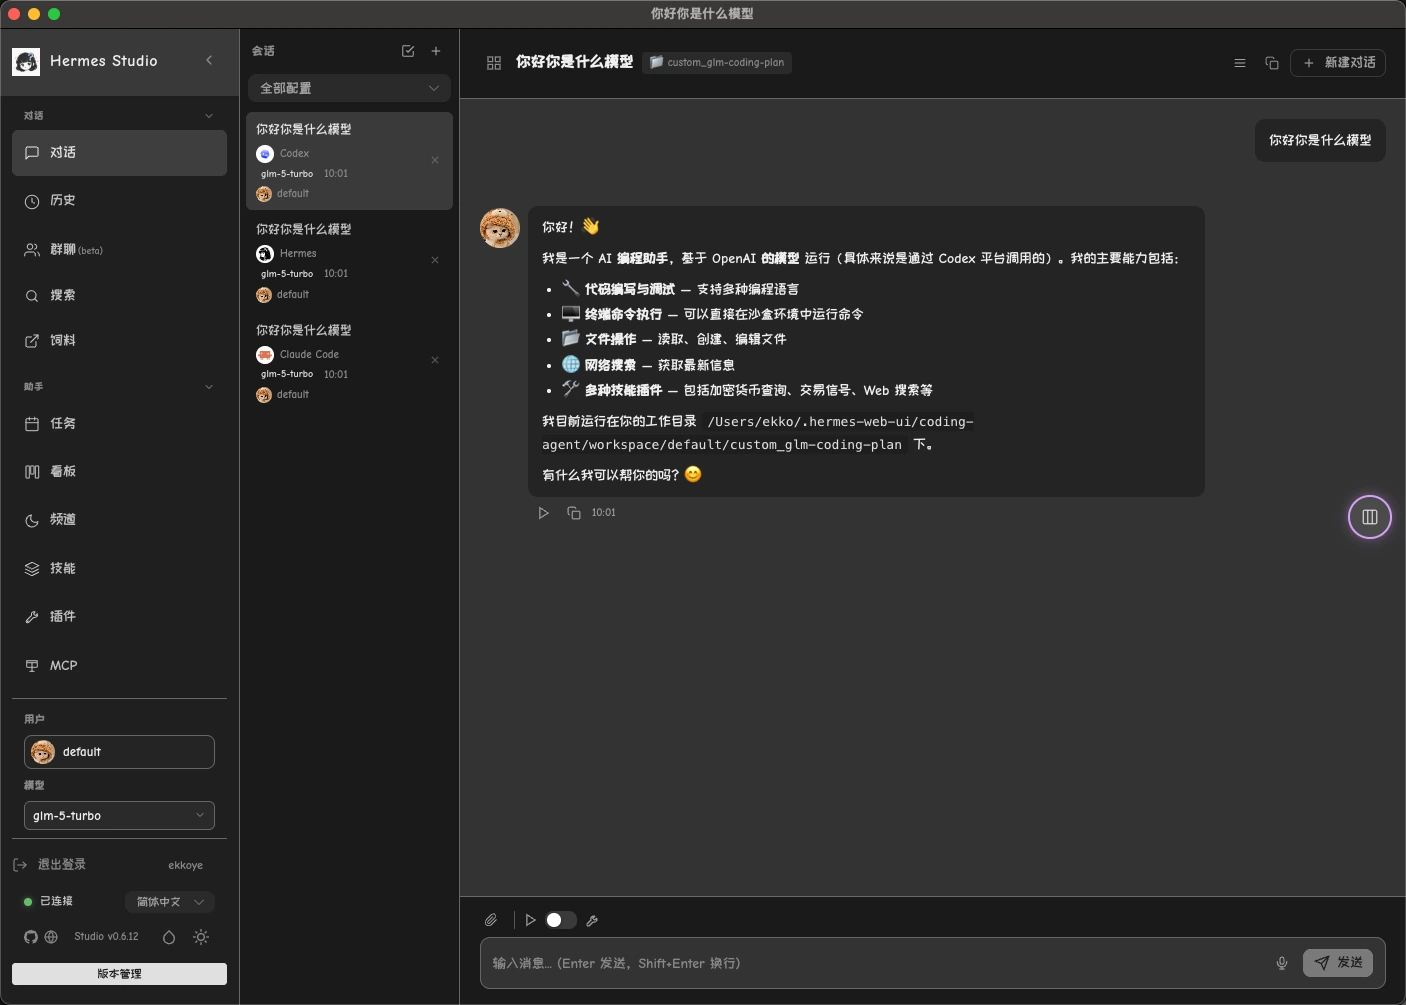Open the 任务 tasks page

[119, 424]
